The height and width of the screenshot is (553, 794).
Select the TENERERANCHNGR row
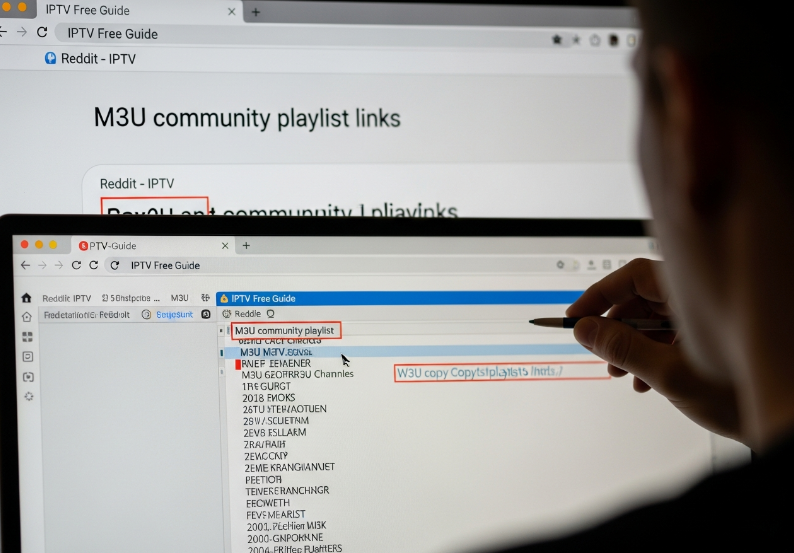[287, 491]
